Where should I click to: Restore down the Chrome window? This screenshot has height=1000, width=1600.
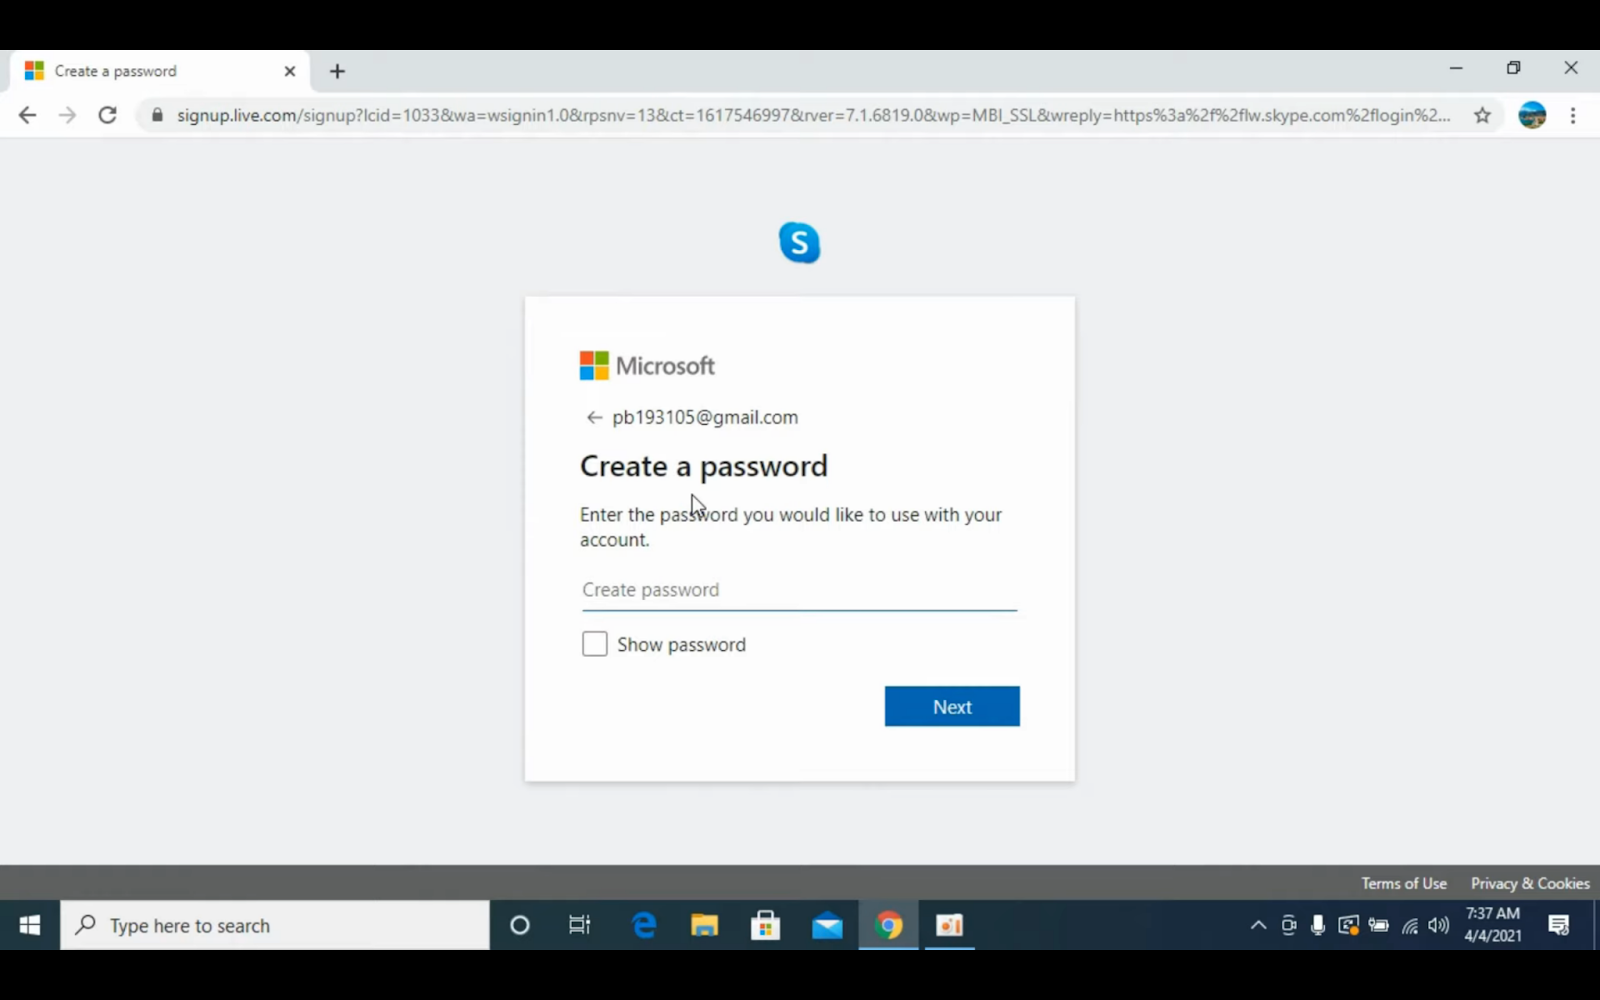pyautogui.click(x=1513, y=68)
